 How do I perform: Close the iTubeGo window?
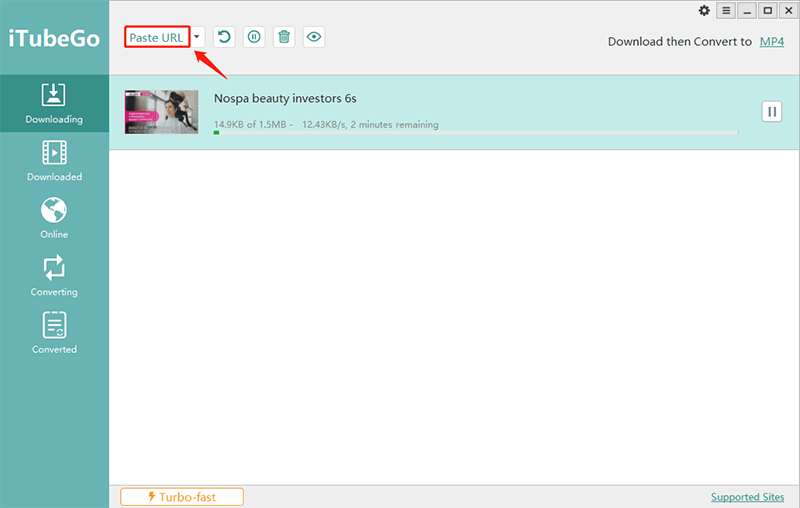click(788, 11)
